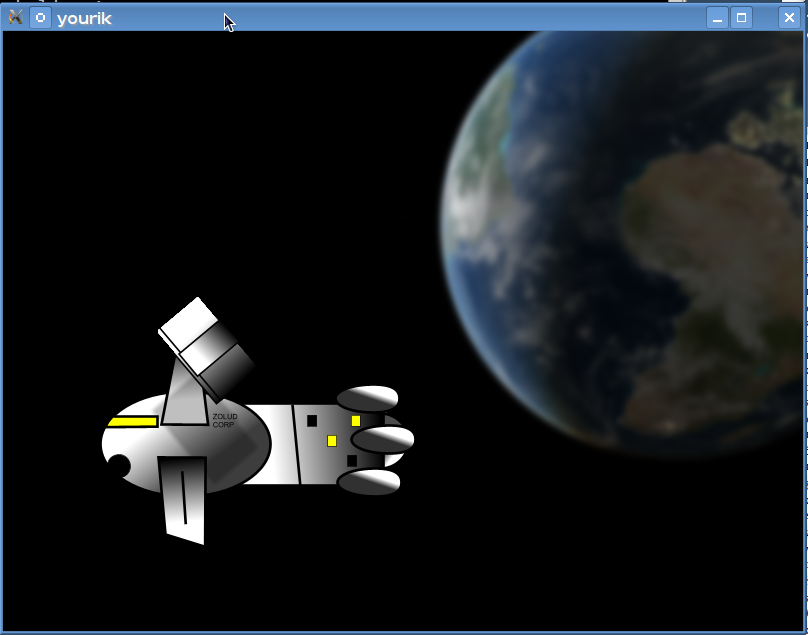Click the spaceship's middle engine pod
808x635 pixels.
tap(383, 439)
